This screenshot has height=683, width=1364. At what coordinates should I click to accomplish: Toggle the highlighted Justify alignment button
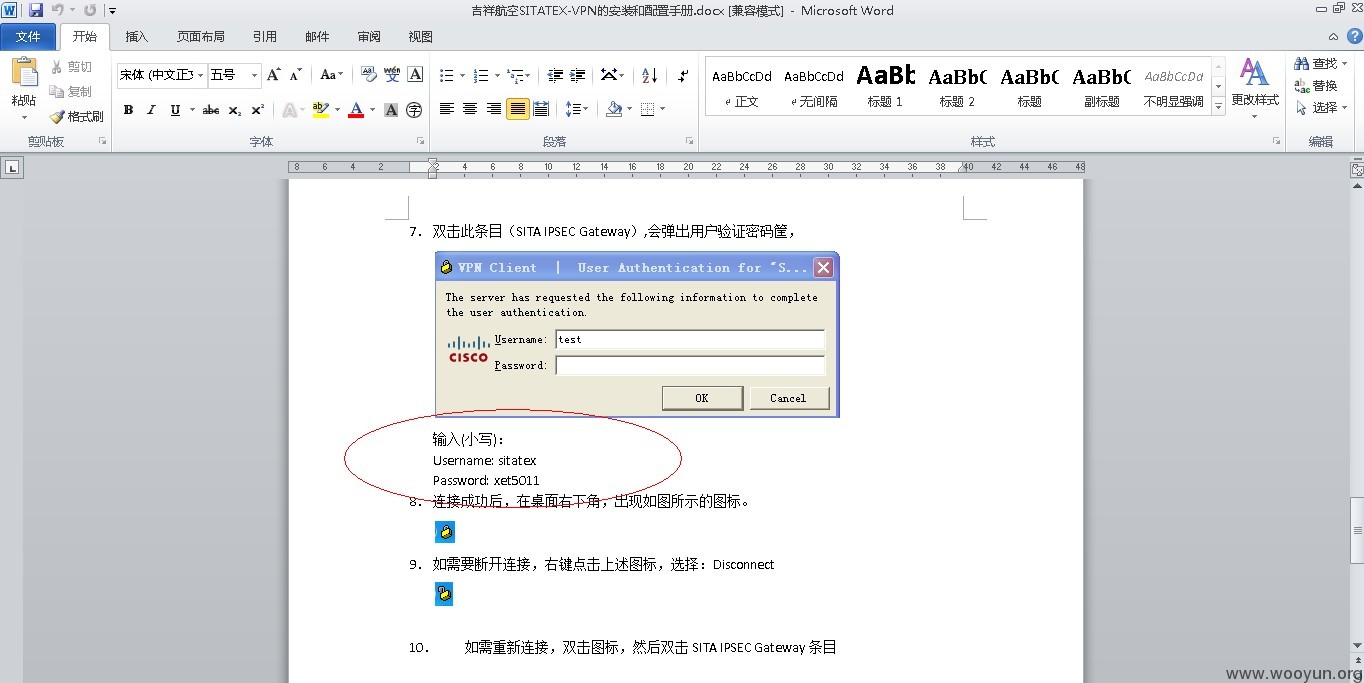point(517,109)
